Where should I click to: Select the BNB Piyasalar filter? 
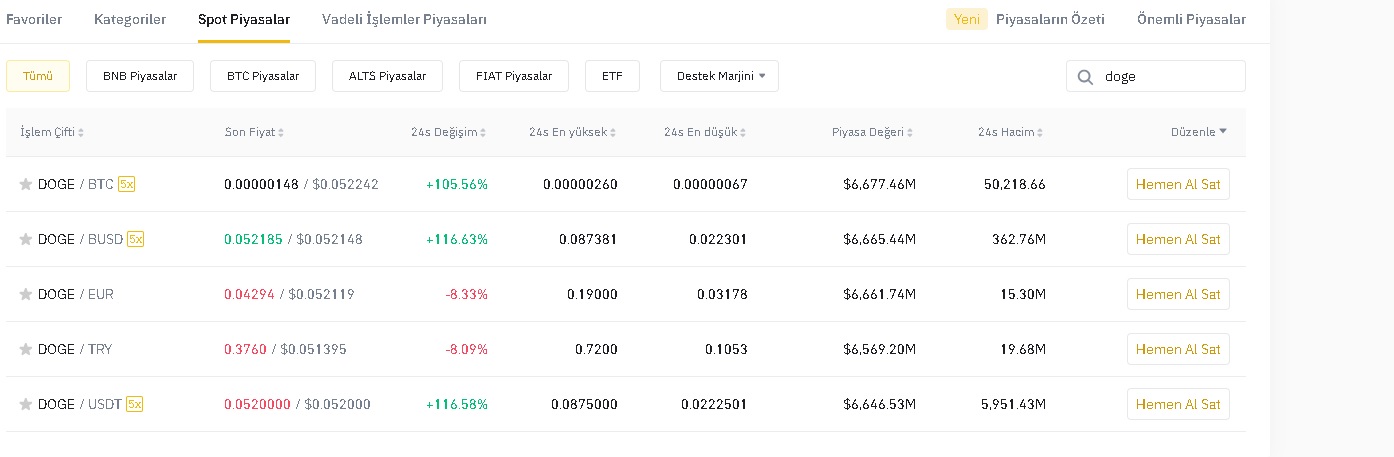tap(140, 76)
